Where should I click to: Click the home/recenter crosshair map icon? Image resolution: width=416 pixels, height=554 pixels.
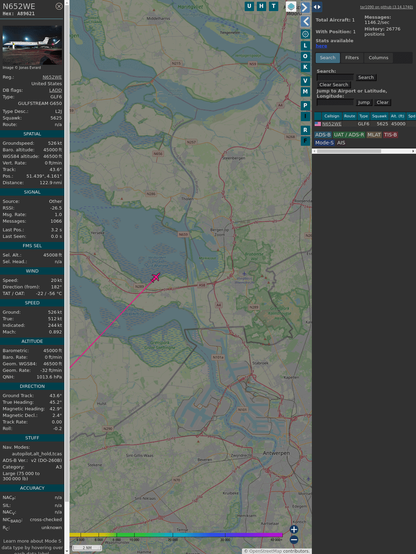click(x=305, y=34)
